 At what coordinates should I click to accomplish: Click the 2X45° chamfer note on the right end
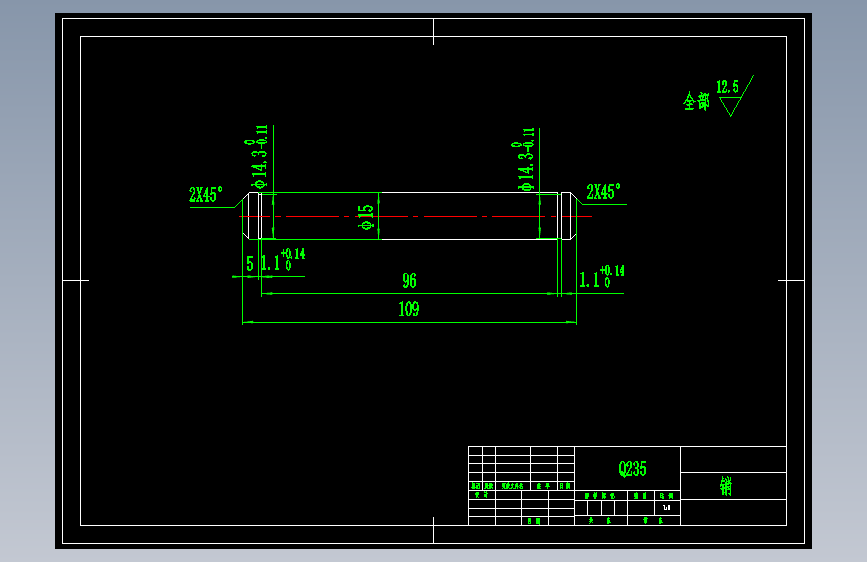pos(603,192)
